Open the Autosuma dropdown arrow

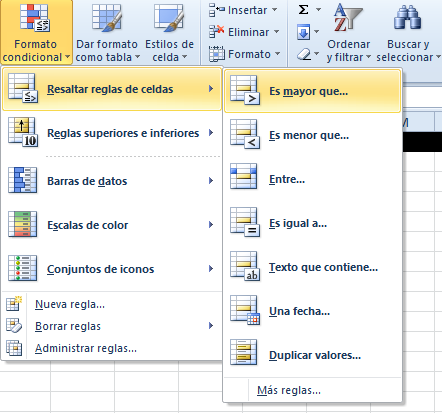(318, 10)
